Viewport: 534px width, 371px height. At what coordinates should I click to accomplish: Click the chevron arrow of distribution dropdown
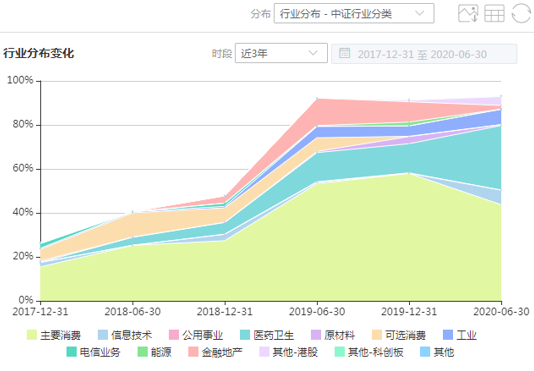coord(420,14)
